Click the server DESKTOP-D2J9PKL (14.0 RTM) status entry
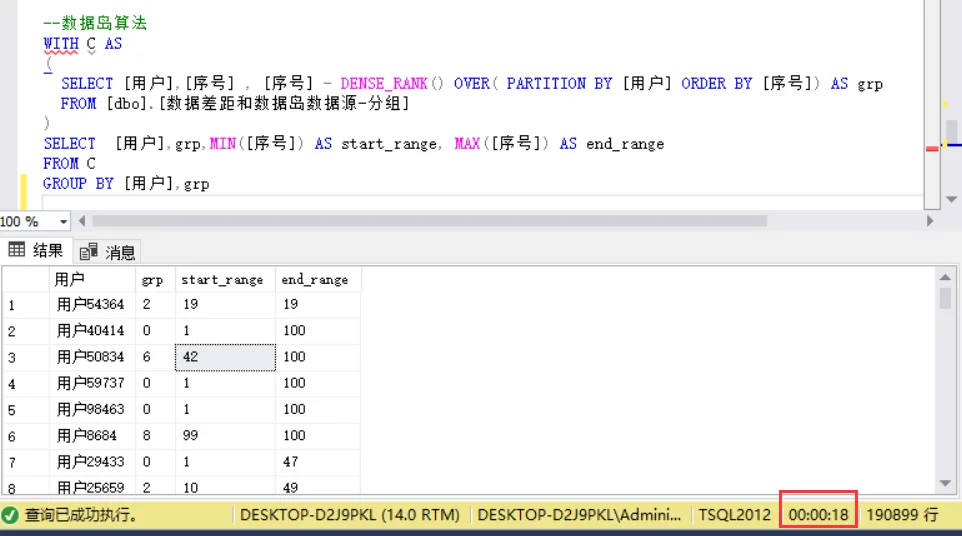 (350, 515)
